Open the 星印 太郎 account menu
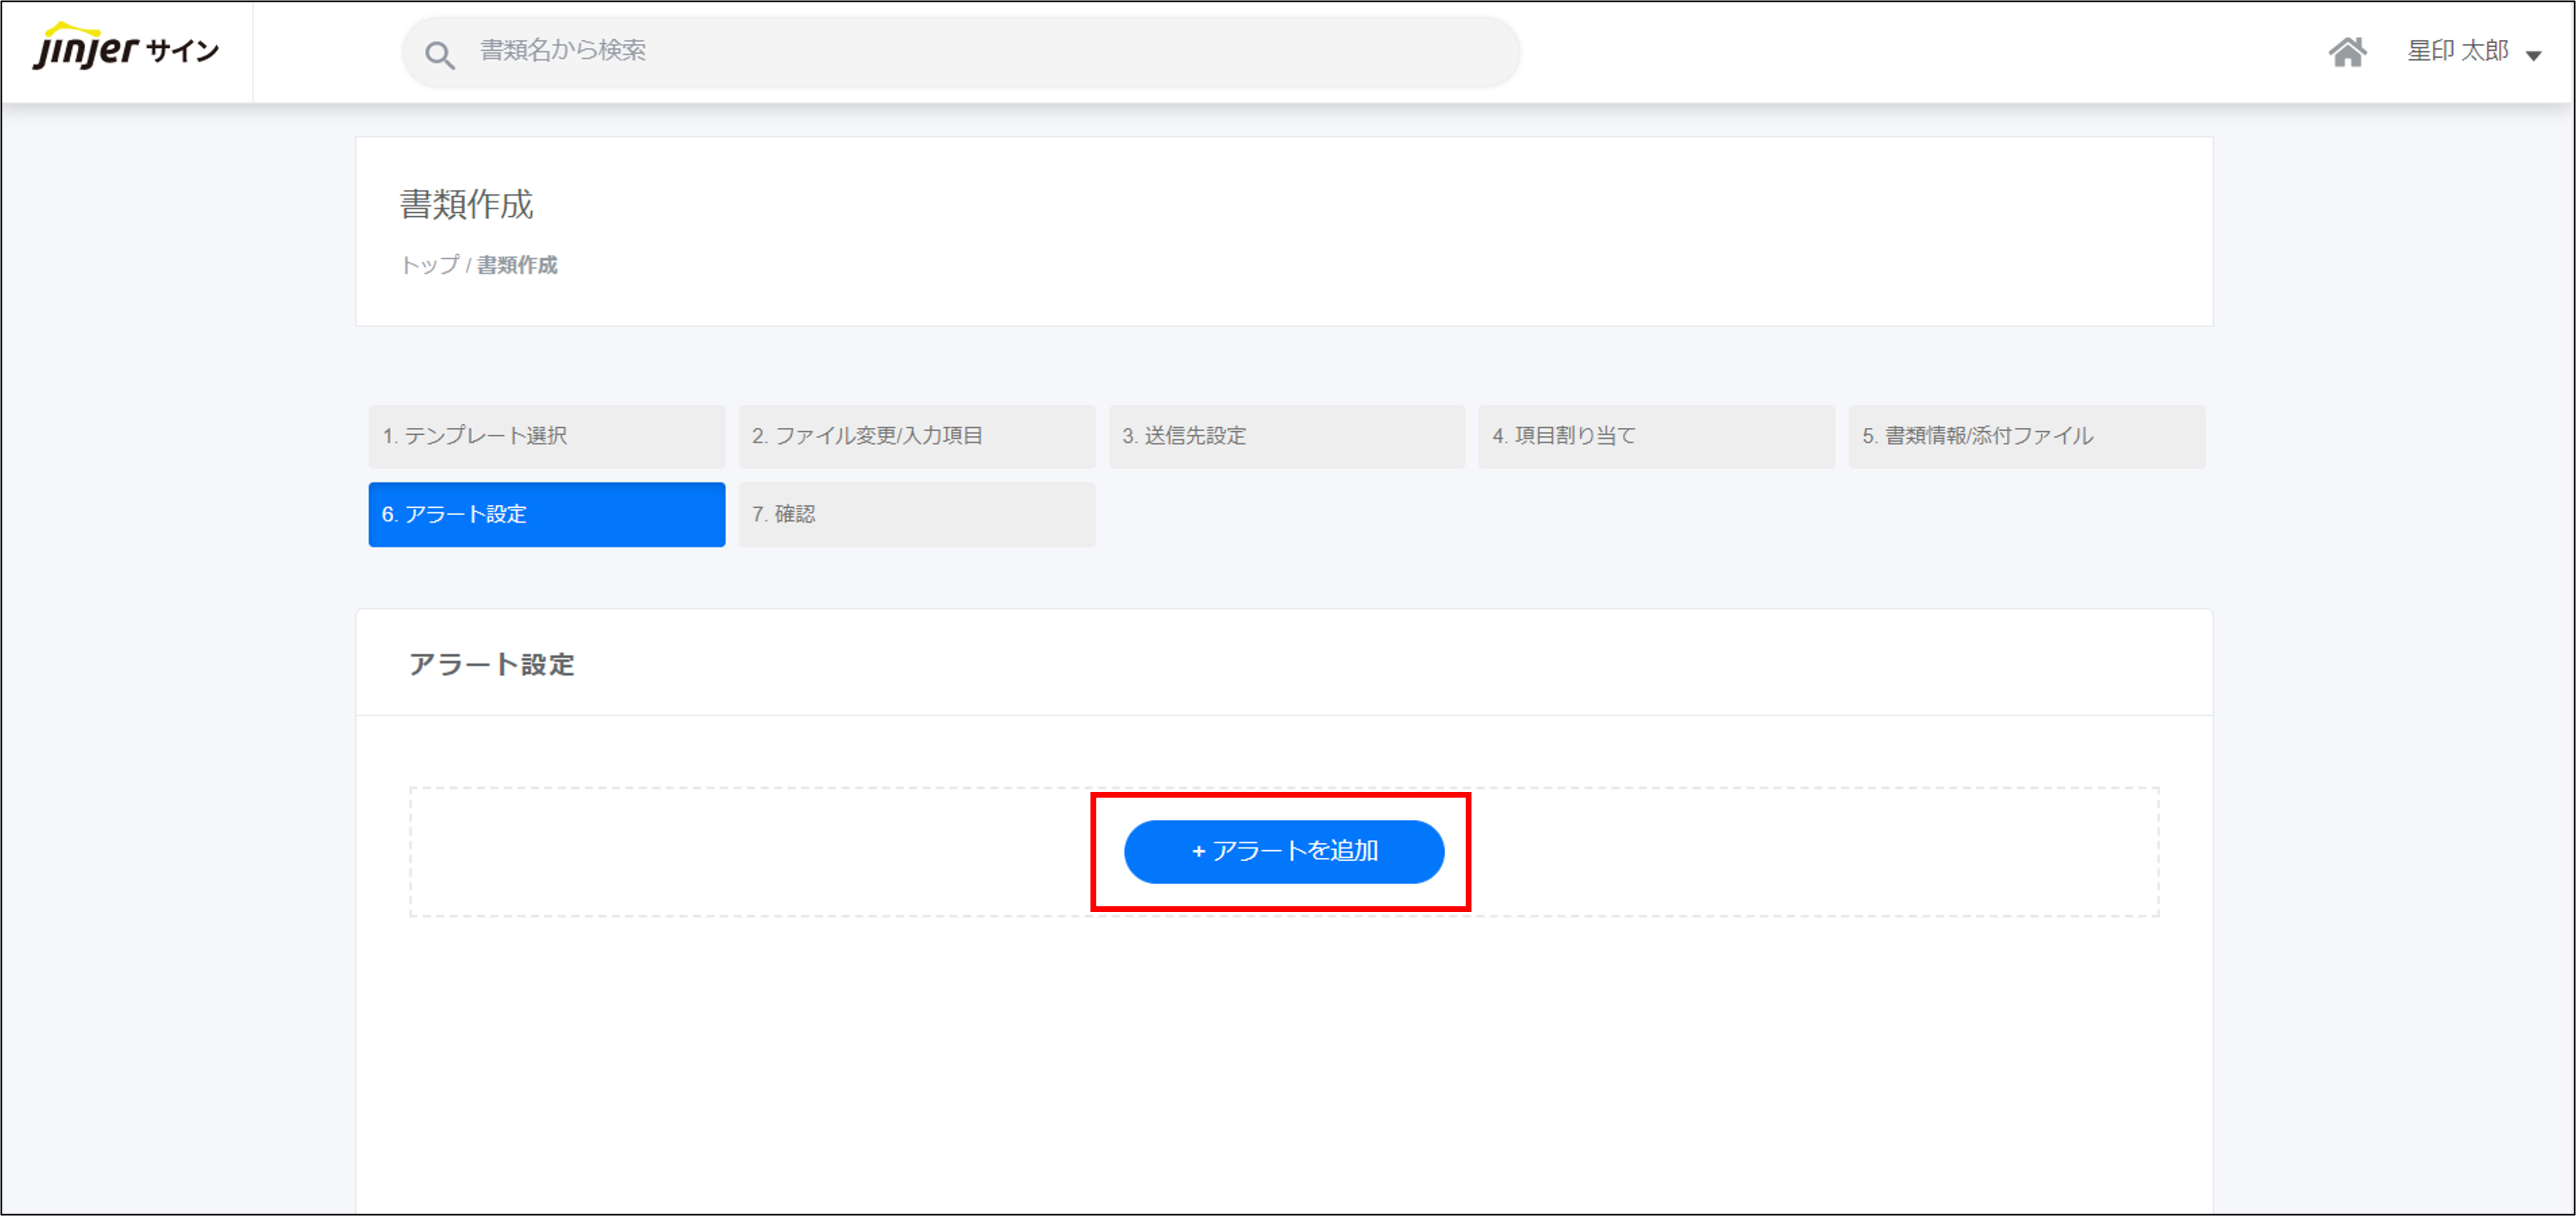2576x1216 pixels. (2457, 51)
